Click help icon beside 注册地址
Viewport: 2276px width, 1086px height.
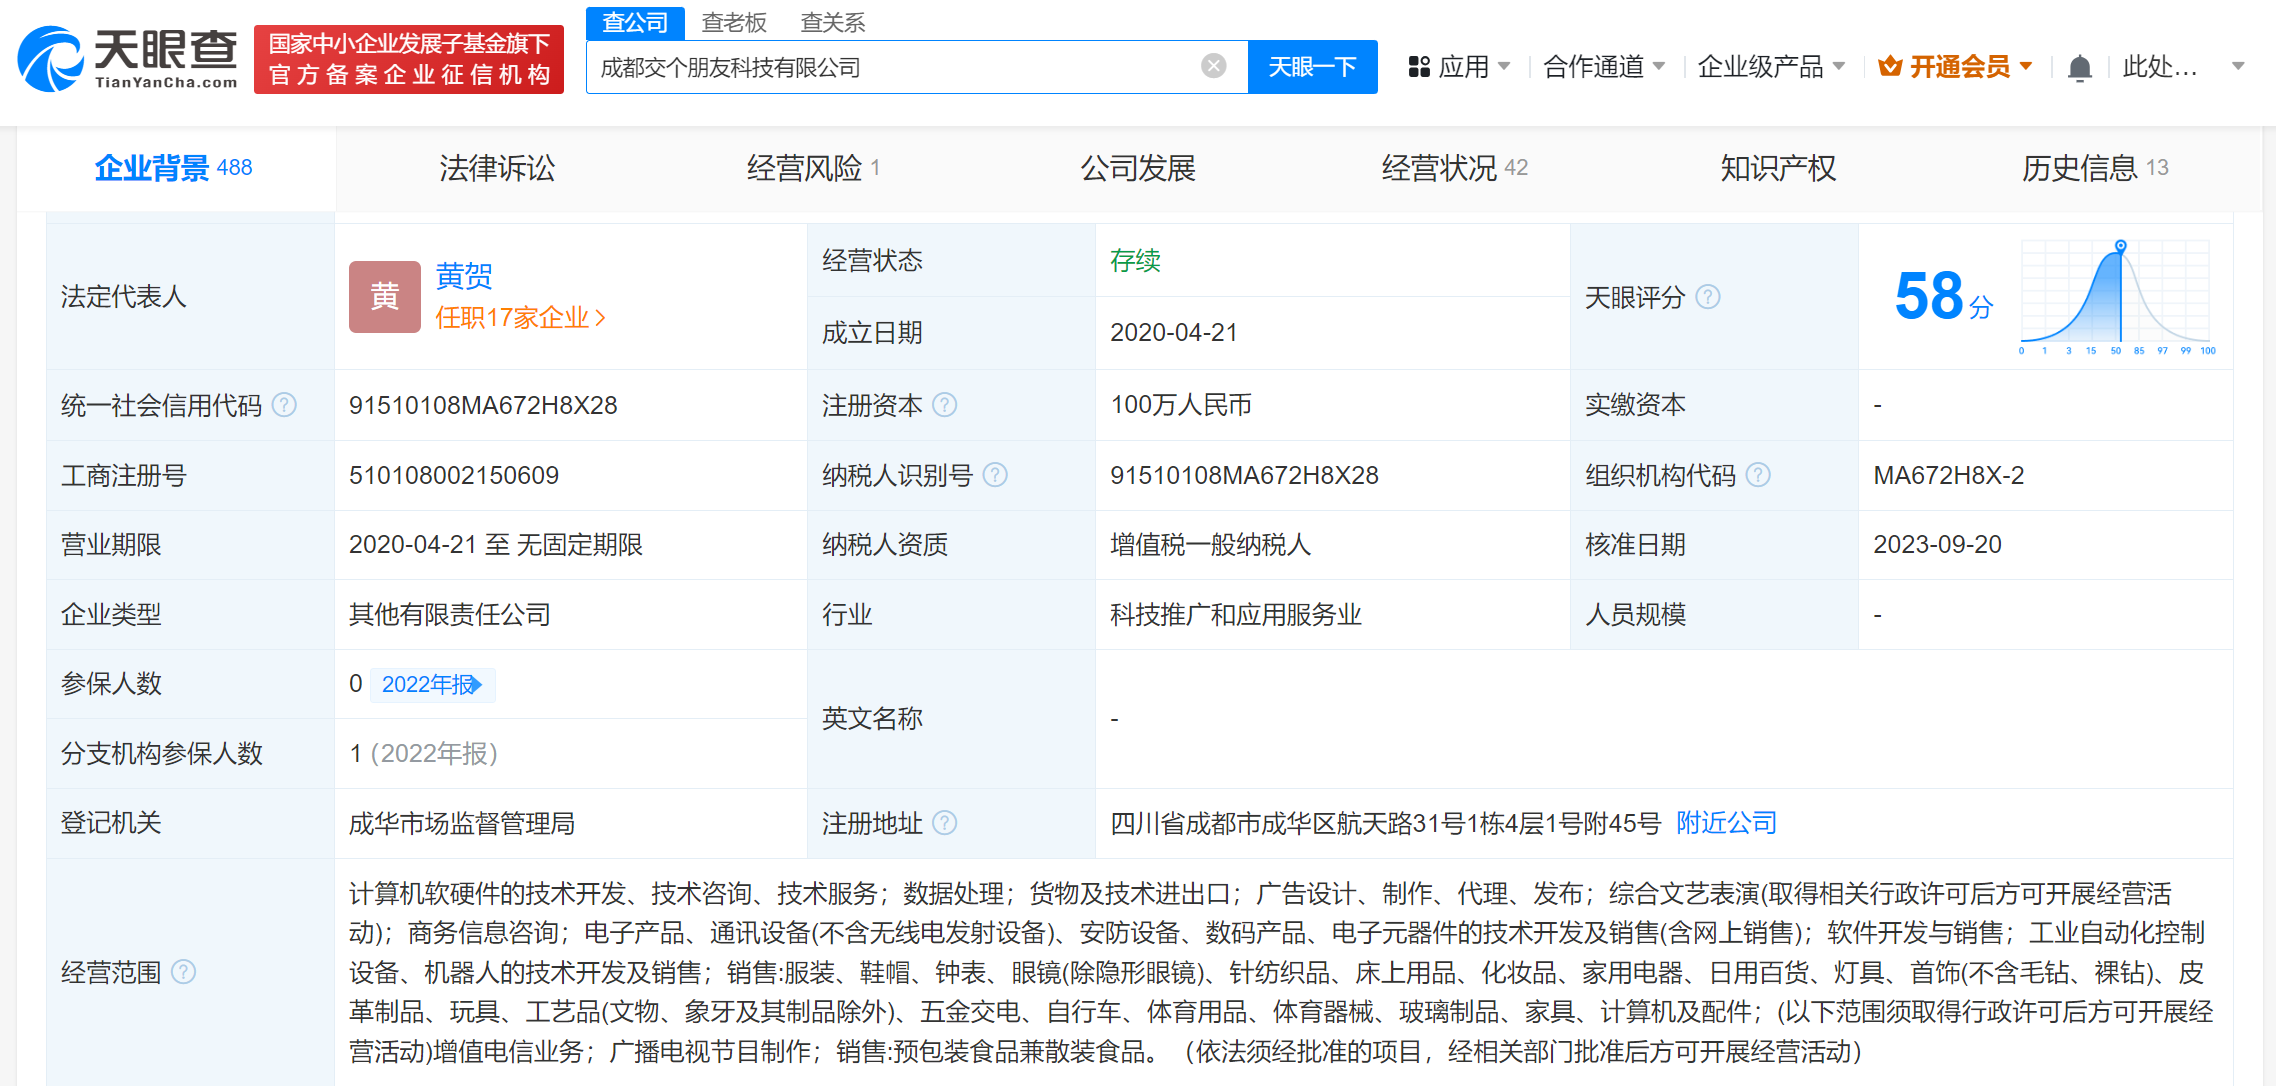tap(944, 822)
